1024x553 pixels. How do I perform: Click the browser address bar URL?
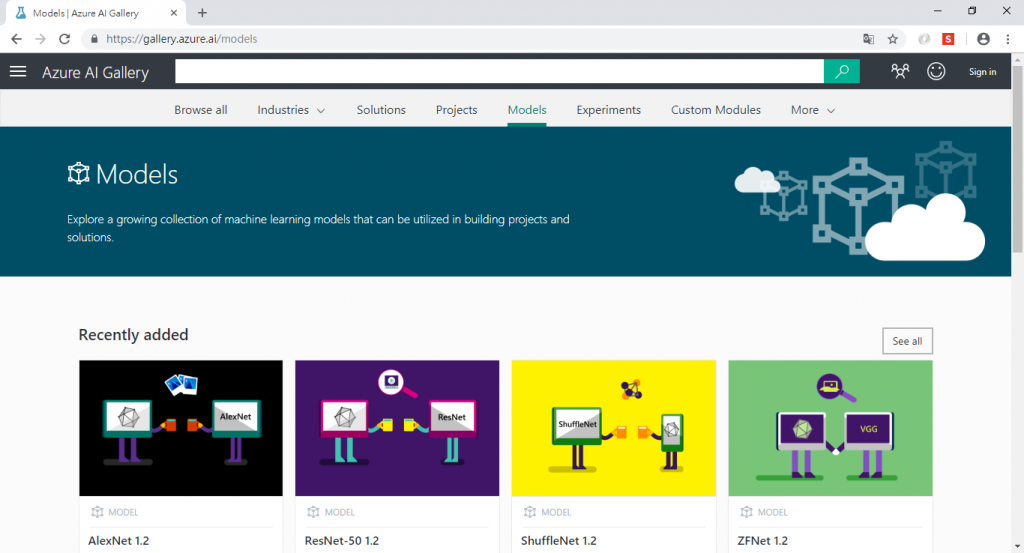point(182,39)
